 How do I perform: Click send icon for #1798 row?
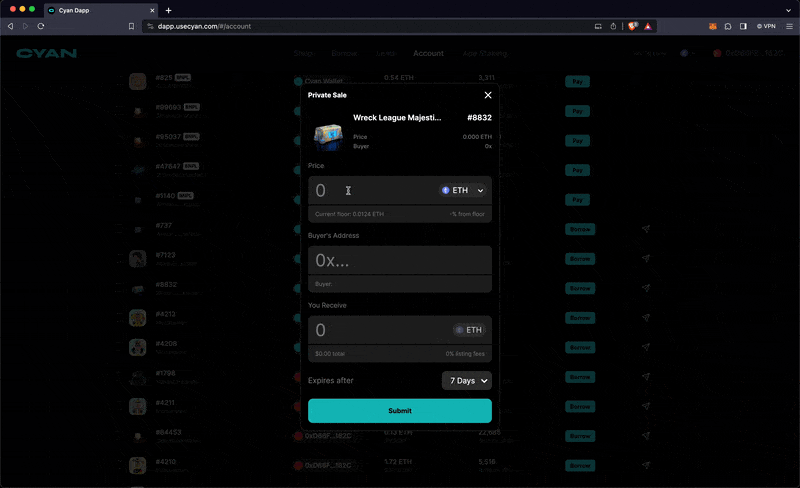(646, 377)
